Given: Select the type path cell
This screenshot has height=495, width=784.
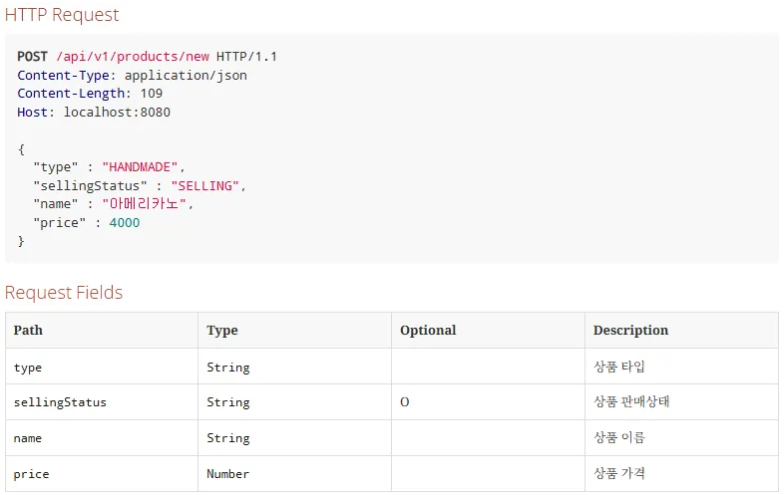Looking at the screenshot, I should click(28, 368).
